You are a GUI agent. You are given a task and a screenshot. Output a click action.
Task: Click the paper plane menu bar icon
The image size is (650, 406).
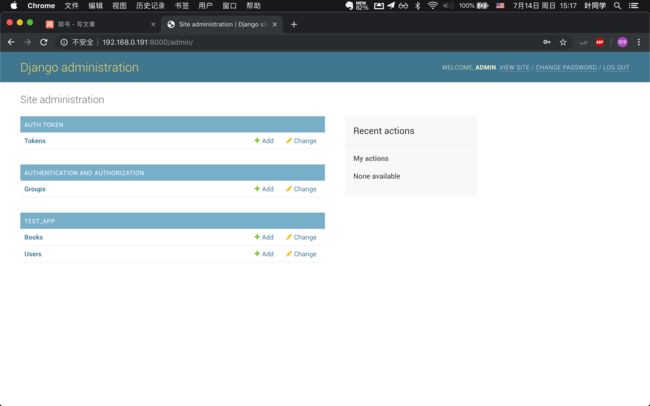click(x=391, y=6)
